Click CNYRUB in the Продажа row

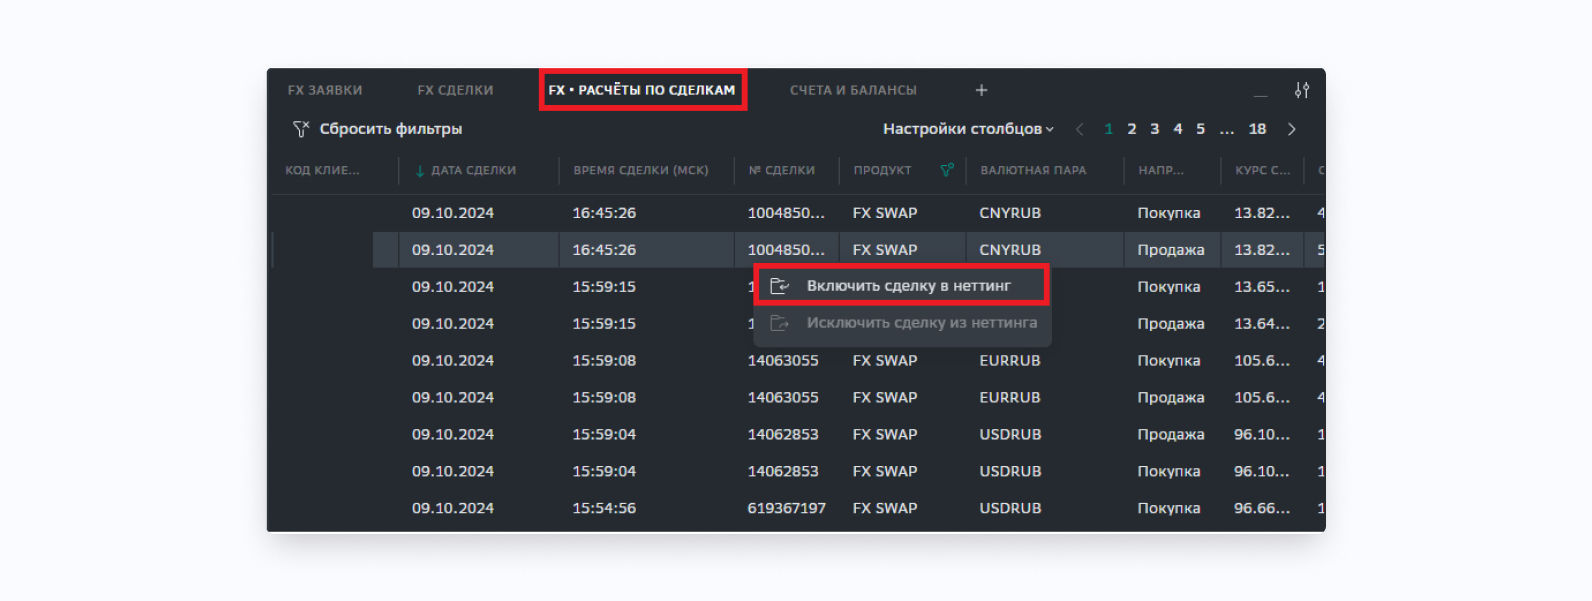pos(1010,250)
